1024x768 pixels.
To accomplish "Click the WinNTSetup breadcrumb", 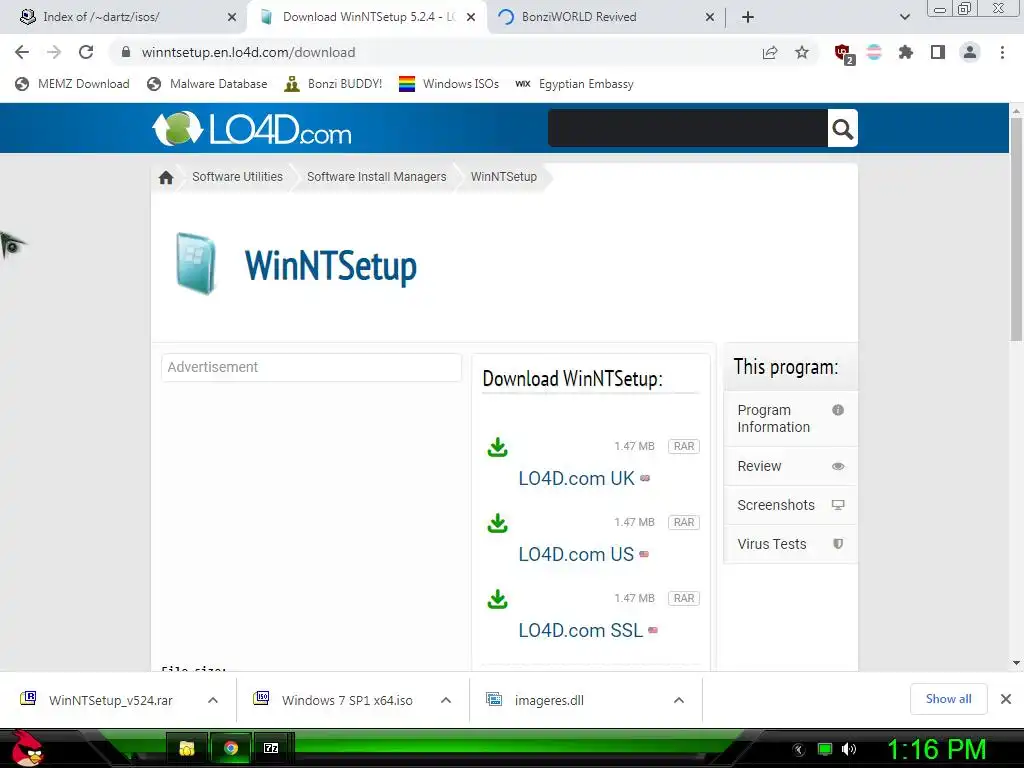I will pos(504,177).
